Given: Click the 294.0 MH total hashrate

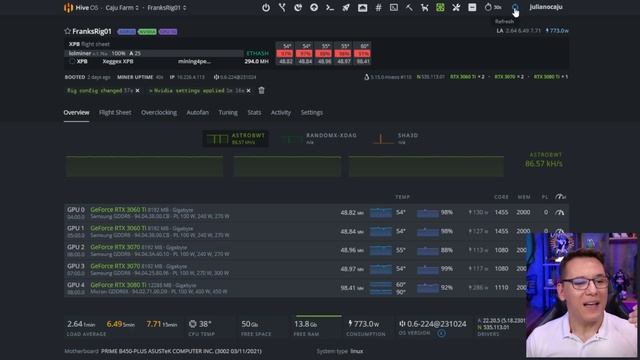Looking at the screenshot, I should pos(256,61).
